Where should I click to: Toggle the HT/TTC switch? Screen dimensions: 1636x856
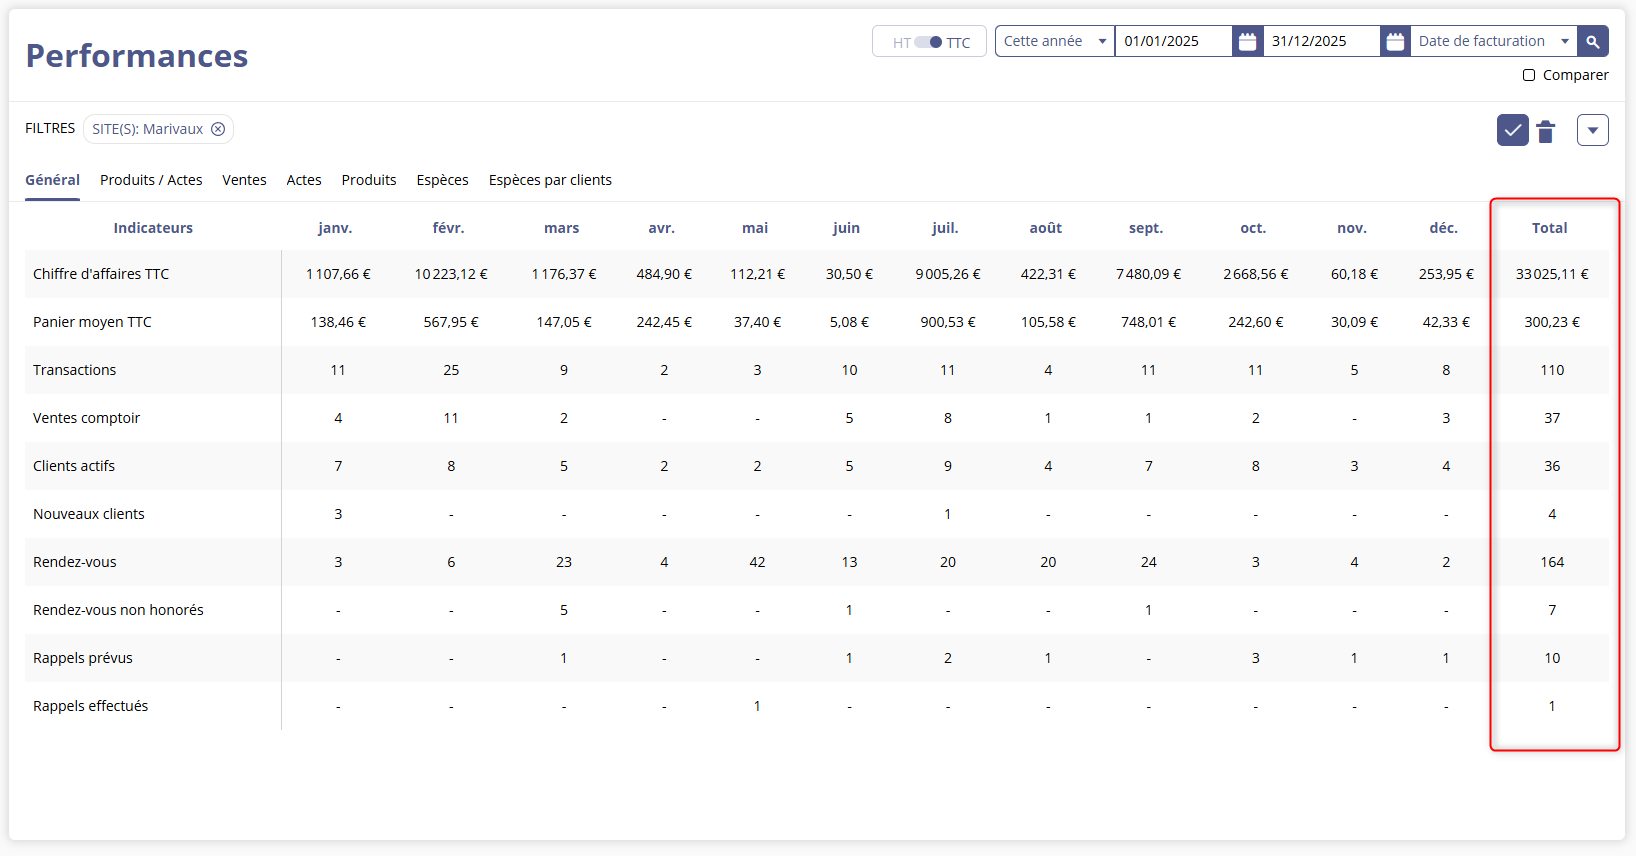929,42
